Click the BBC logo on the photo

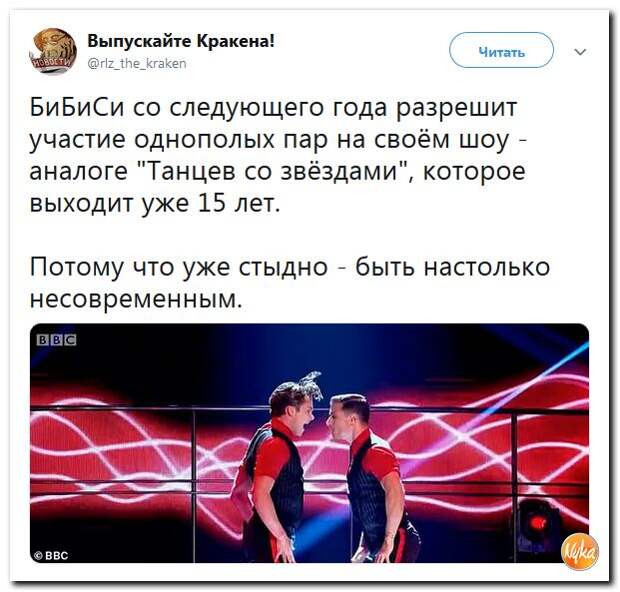[x=56, y=340]
